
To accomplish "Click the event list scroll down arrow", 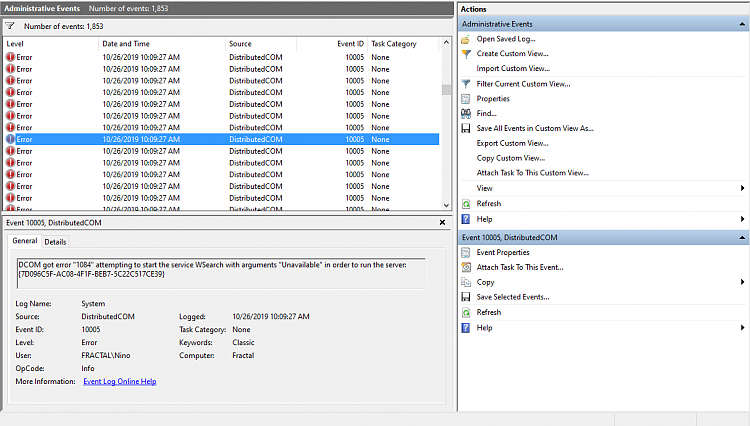I will coord(446,205).
